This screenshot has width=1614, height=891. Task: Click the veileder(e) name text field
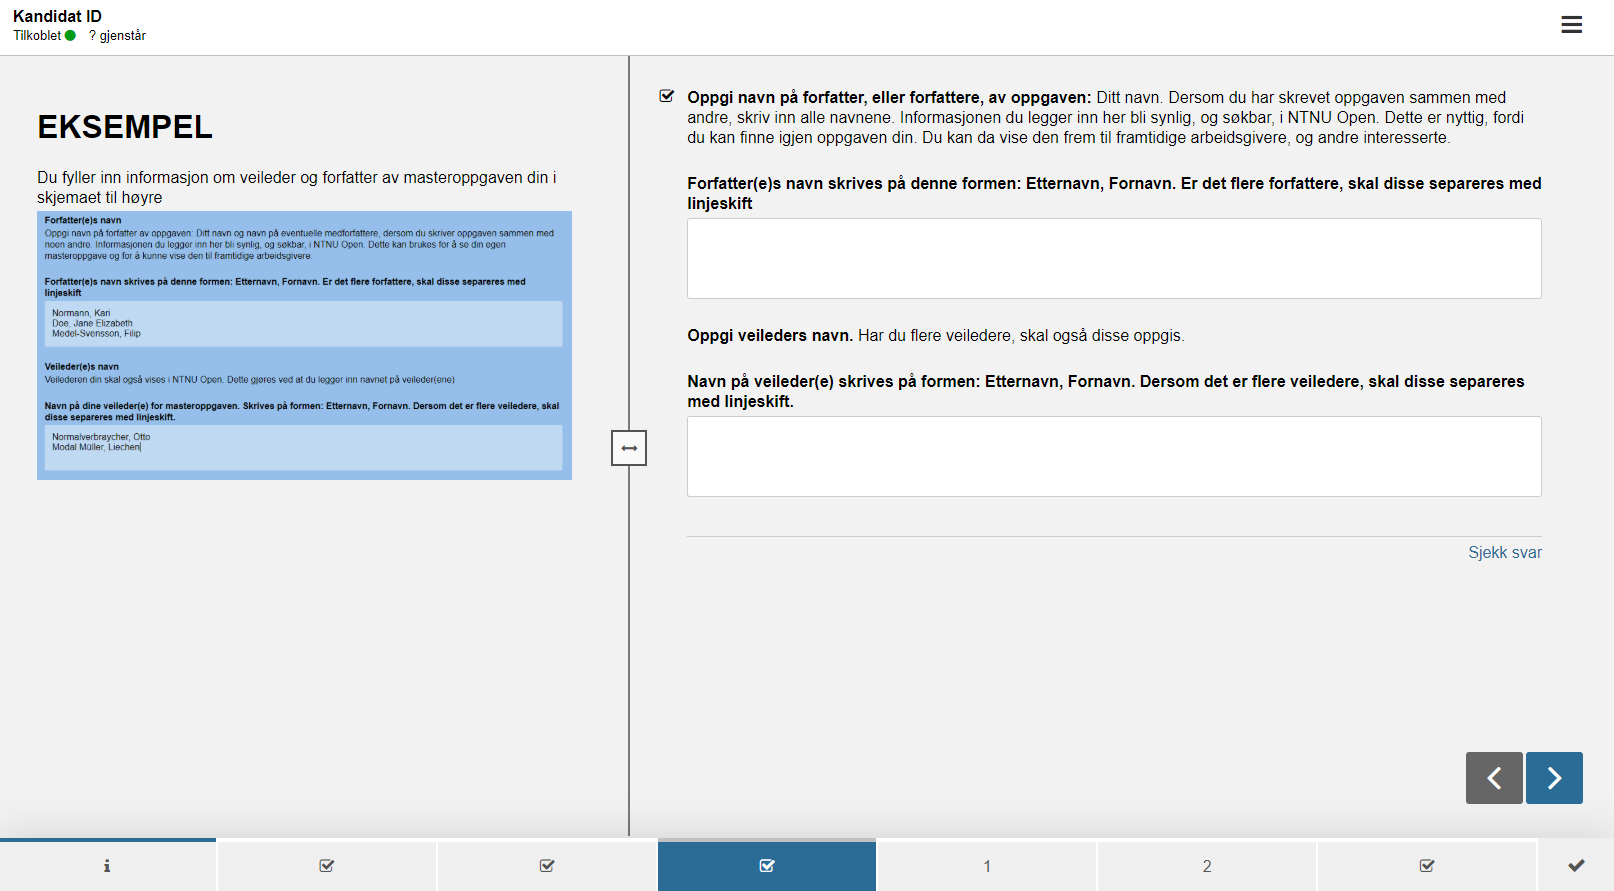click(x=1114, y=456)
